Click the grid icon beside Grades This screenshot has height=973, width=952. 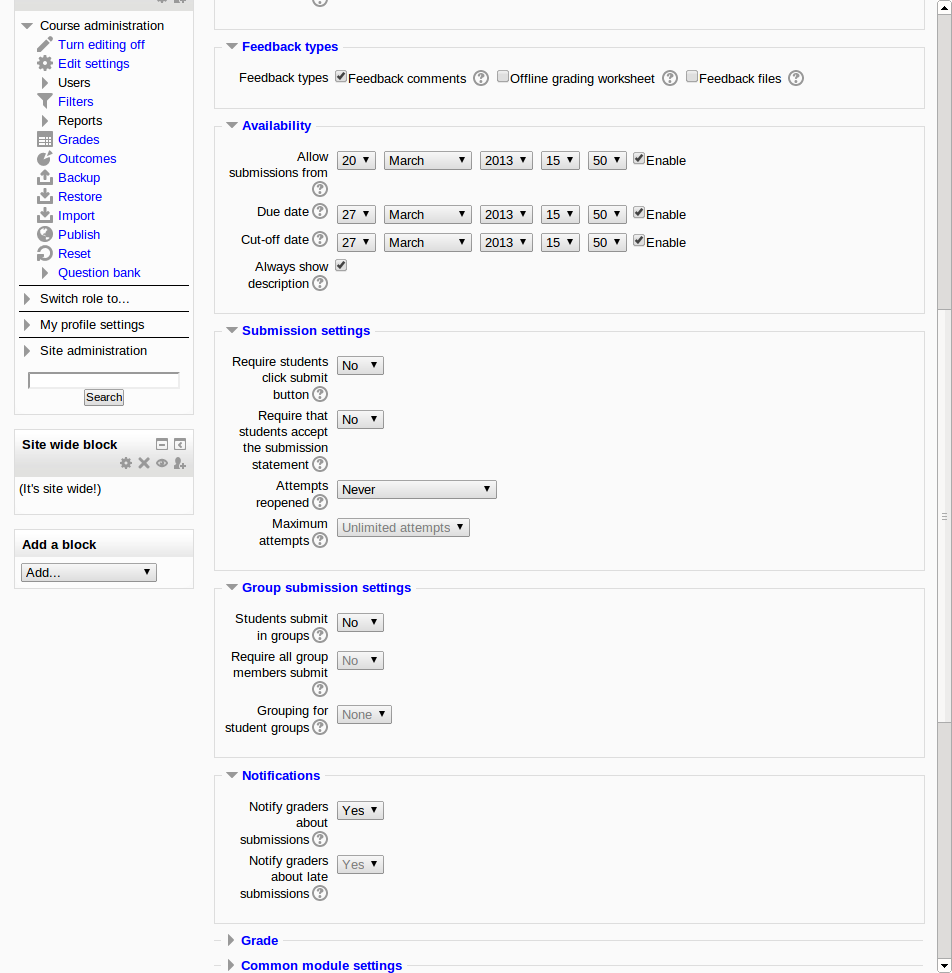pos(45,140)
